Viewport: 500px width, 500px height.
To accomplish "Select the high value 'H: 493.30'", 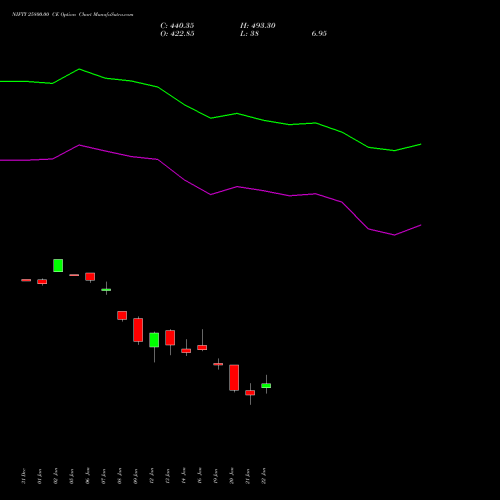I will tap(258, 26).
